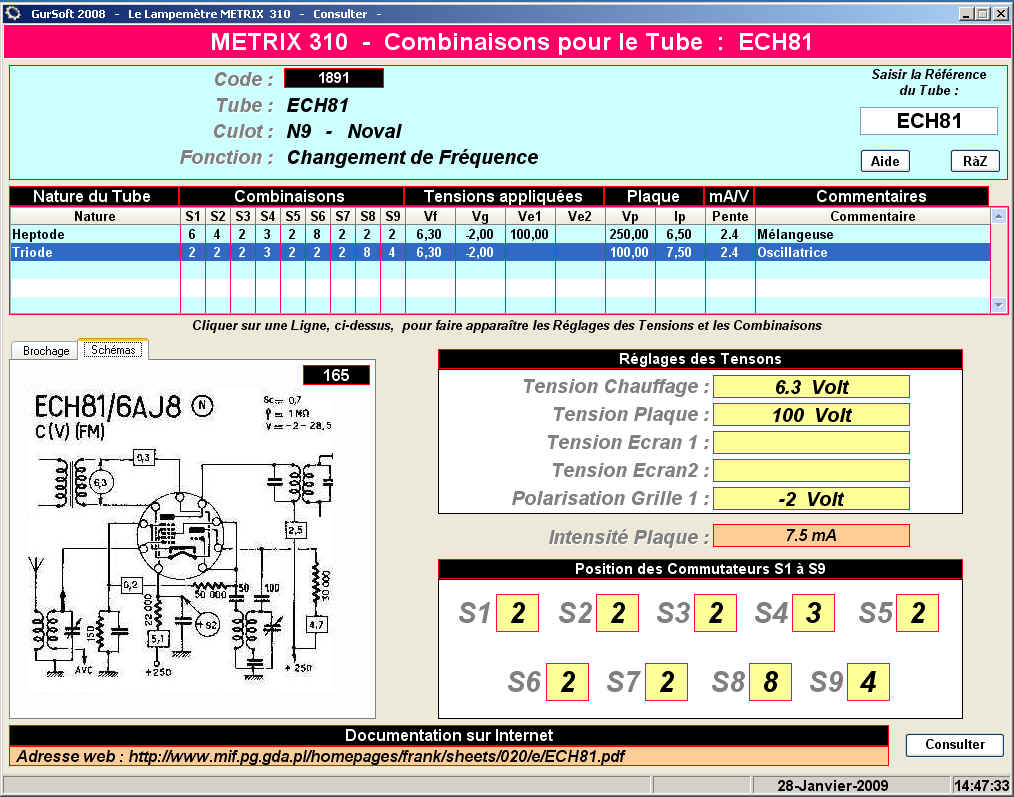Click the Aide help button
This screenshot has height=797, width=1014.
pyautogui.click(x=885, y=161)
